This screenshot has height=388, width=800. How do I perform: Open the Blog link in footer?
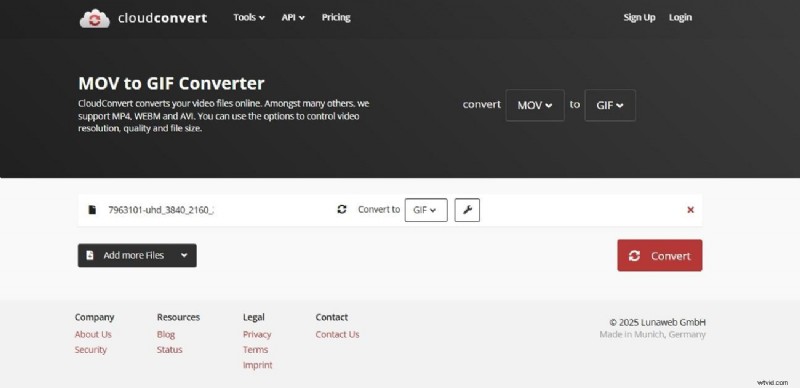tap(166, 334)
